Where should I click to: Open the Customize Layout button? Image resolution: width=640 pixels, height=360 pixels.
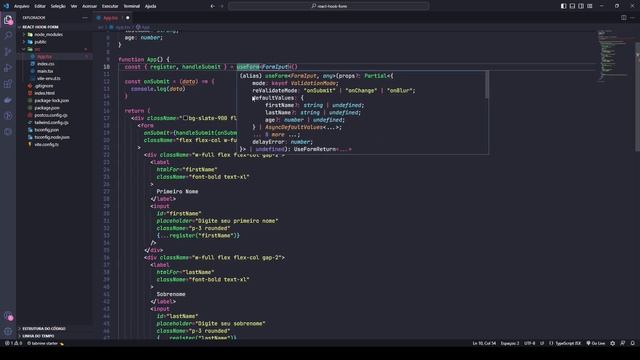(x=590, y=6)
